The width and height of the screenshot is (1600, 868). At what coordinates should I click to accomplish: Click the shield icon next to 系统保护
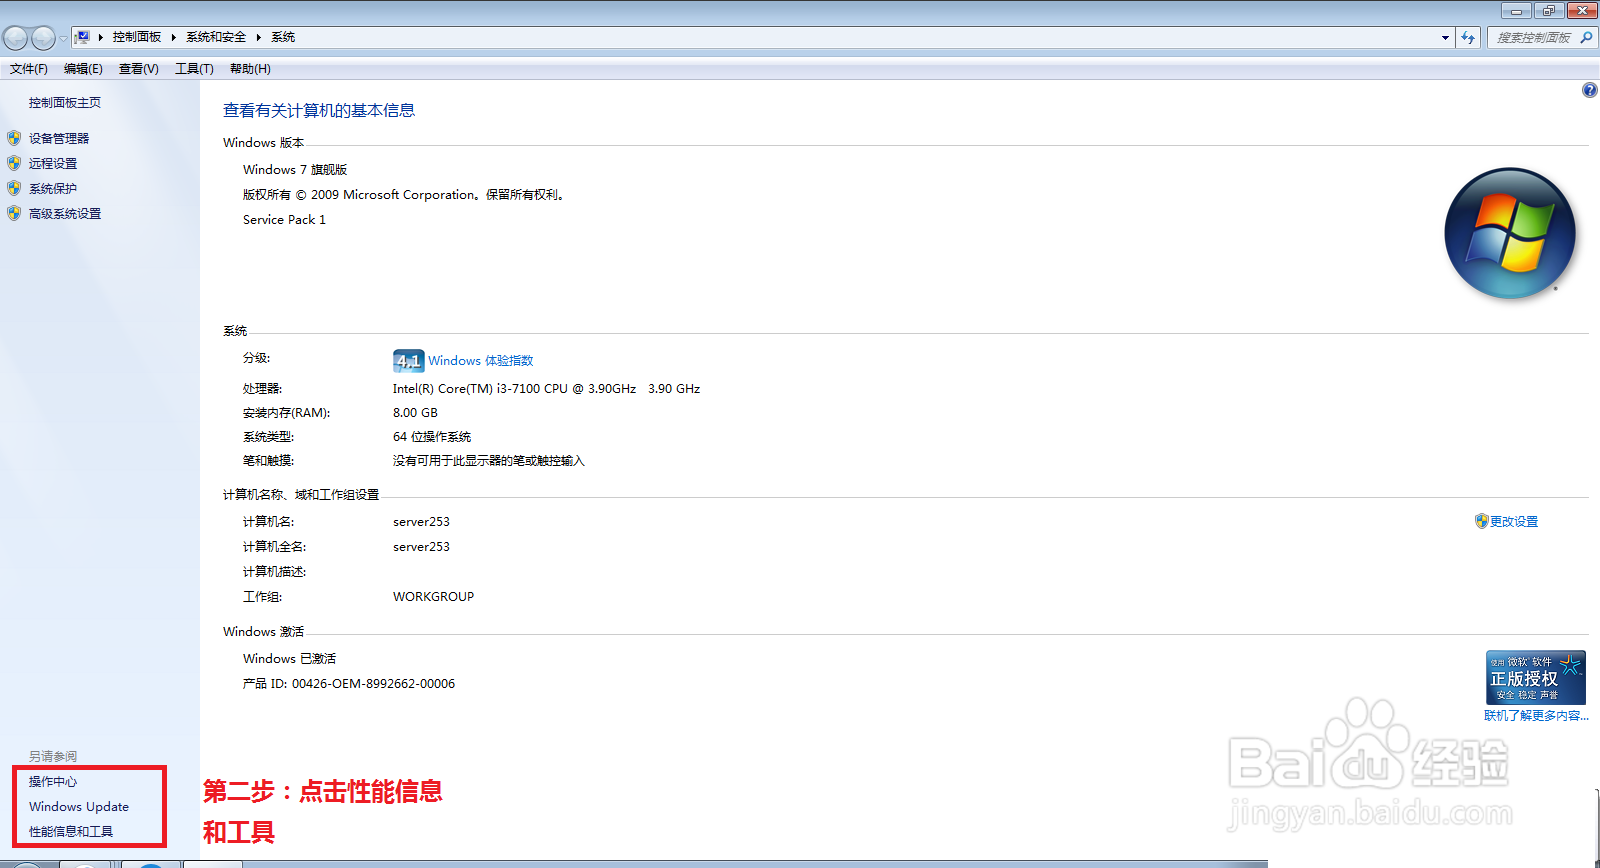14,188
